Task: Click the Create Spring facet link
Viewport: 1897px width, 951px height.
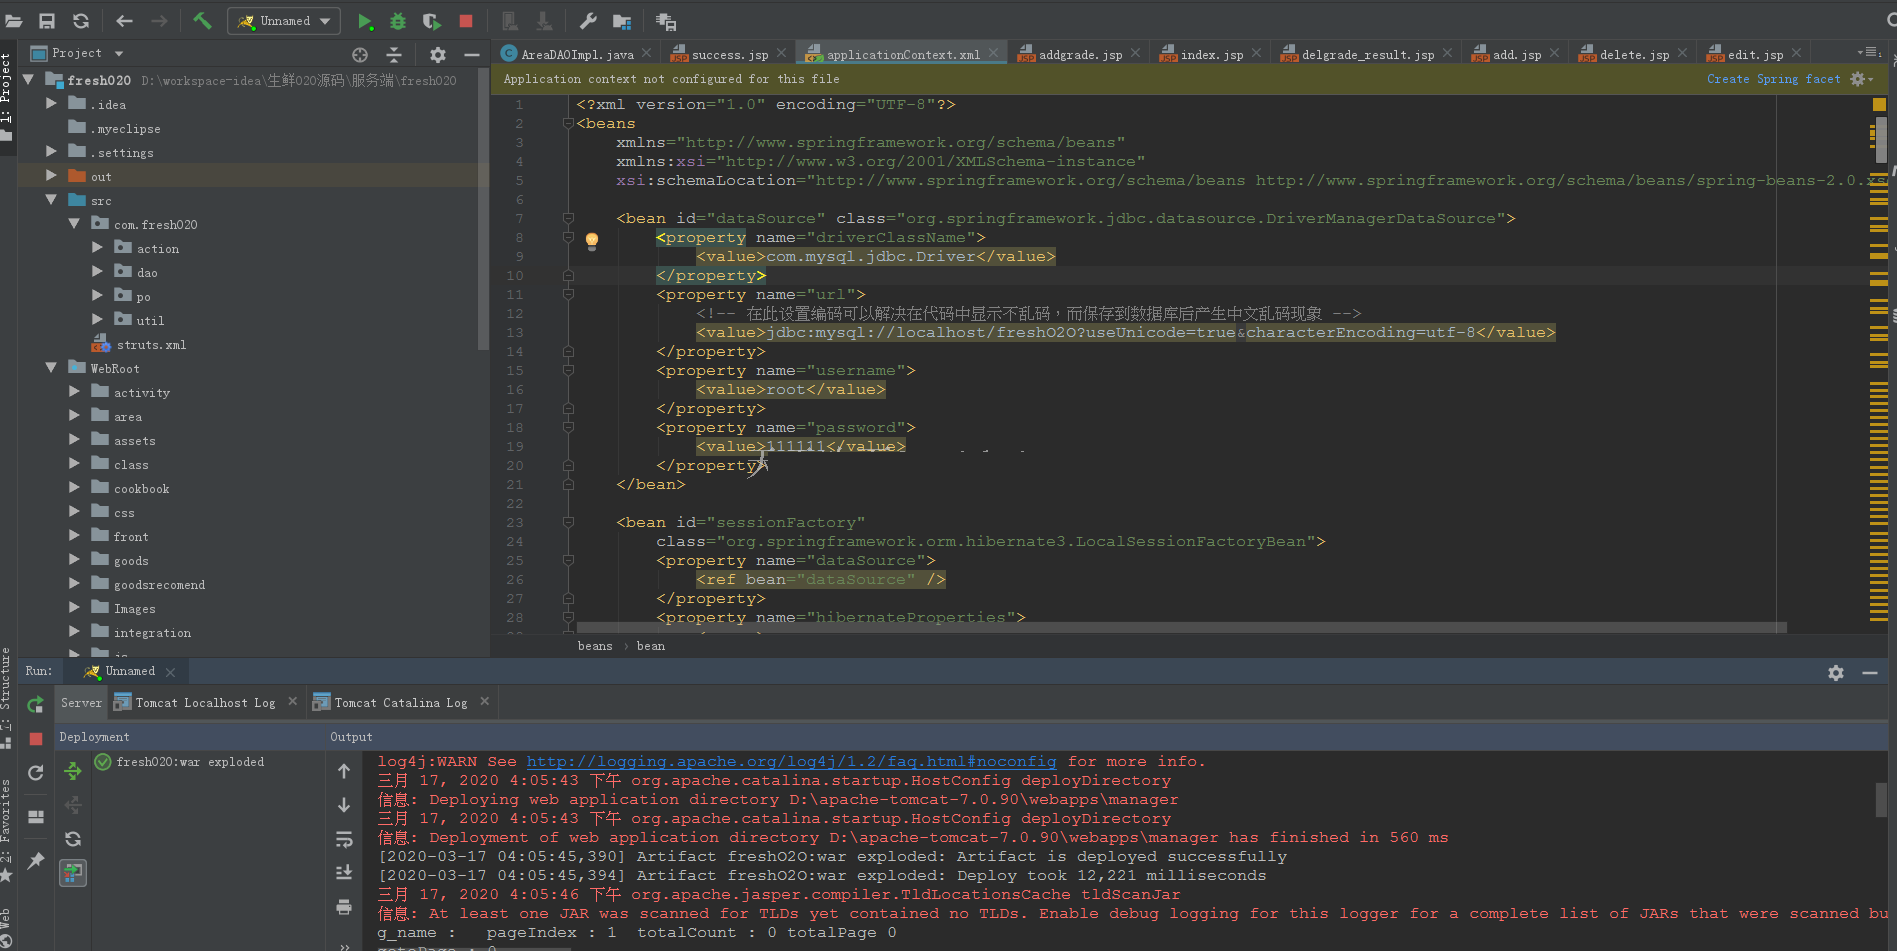Action: coord(1773,79)
